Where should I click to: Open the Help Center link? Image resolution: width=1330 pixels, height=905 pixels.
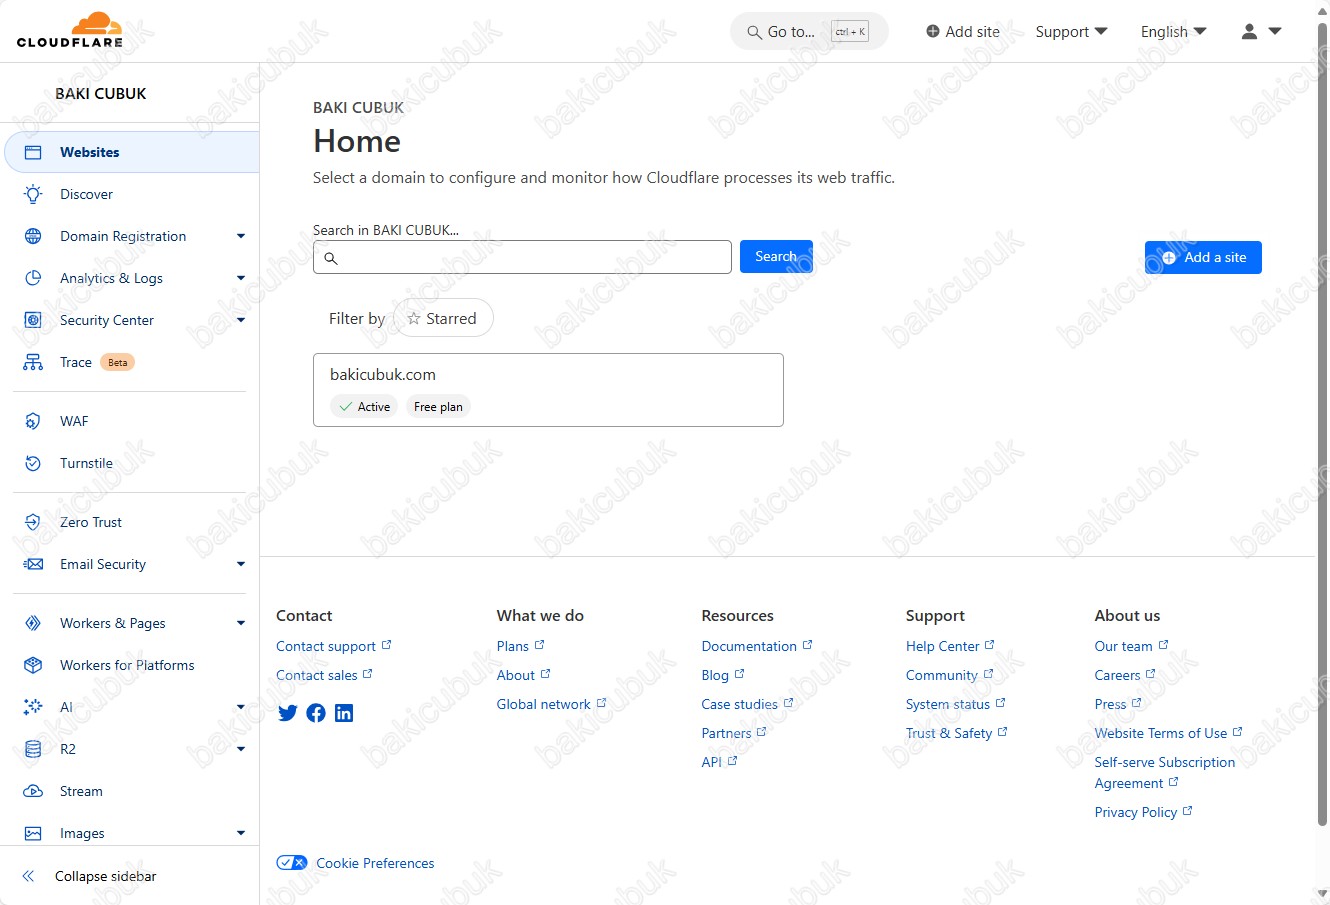[x=950, y=646]
